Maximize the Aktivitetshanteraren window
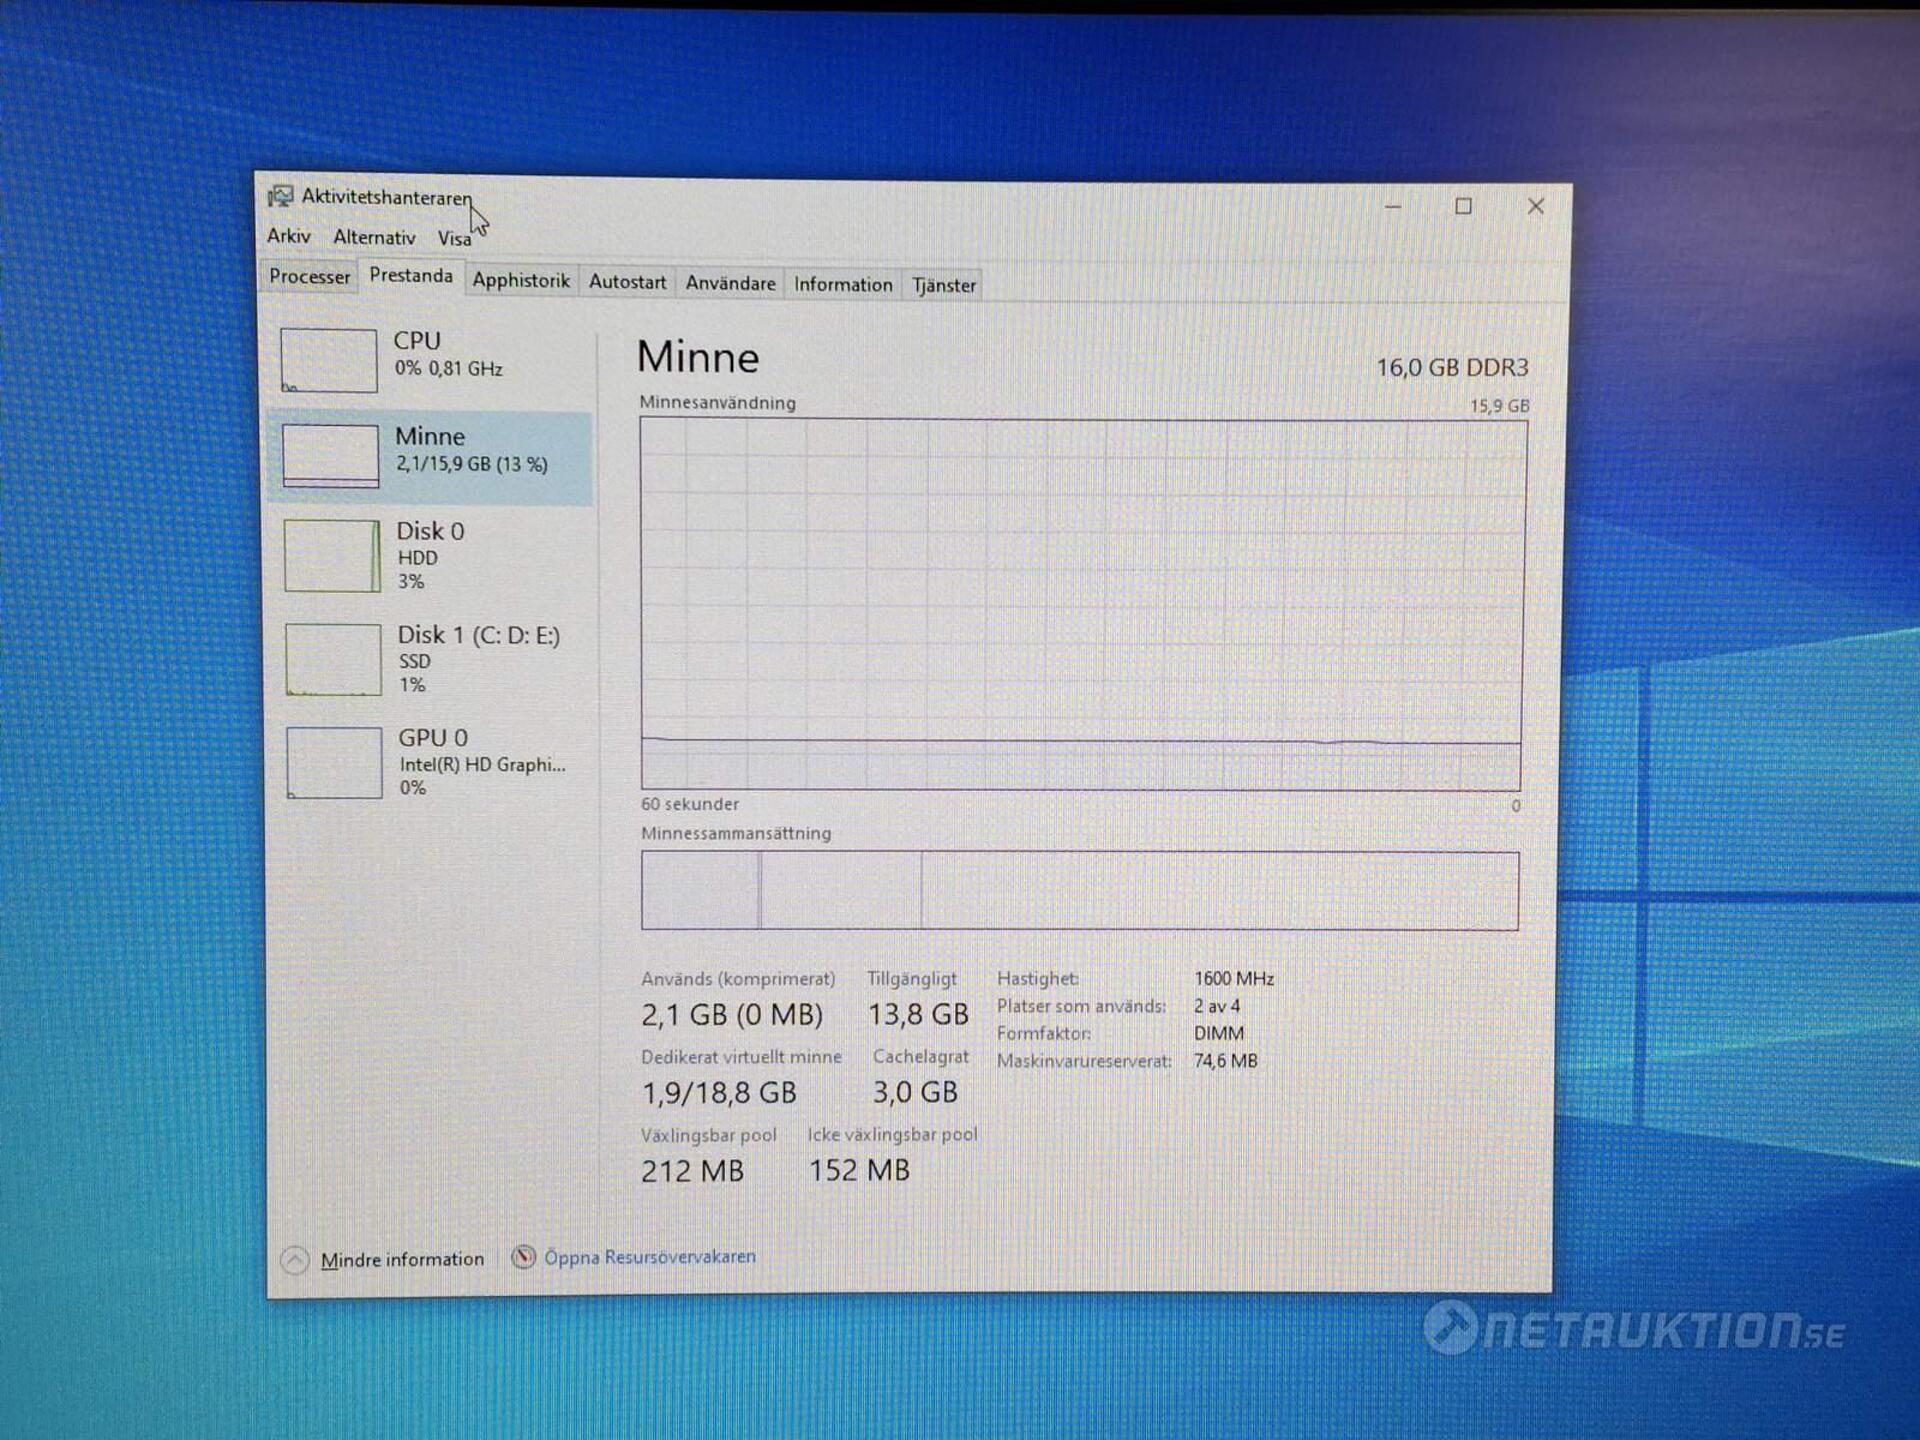This screenshot has width=1920, height=1440. [1463, 206]
